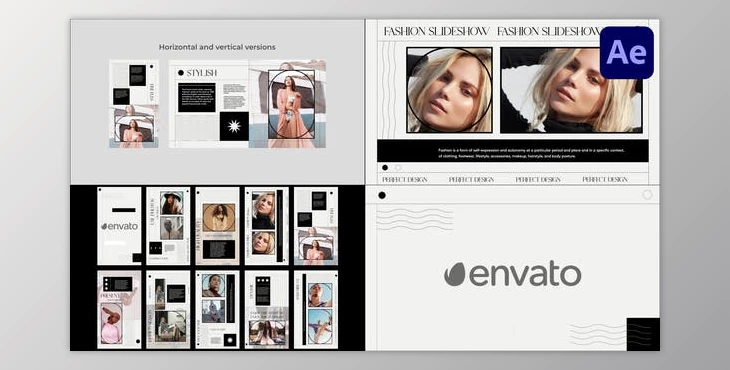730x370 pixels.
Task: Open the blonde portrait inside the circle frame
Action: pyautogui.click(x=449, y=90)
